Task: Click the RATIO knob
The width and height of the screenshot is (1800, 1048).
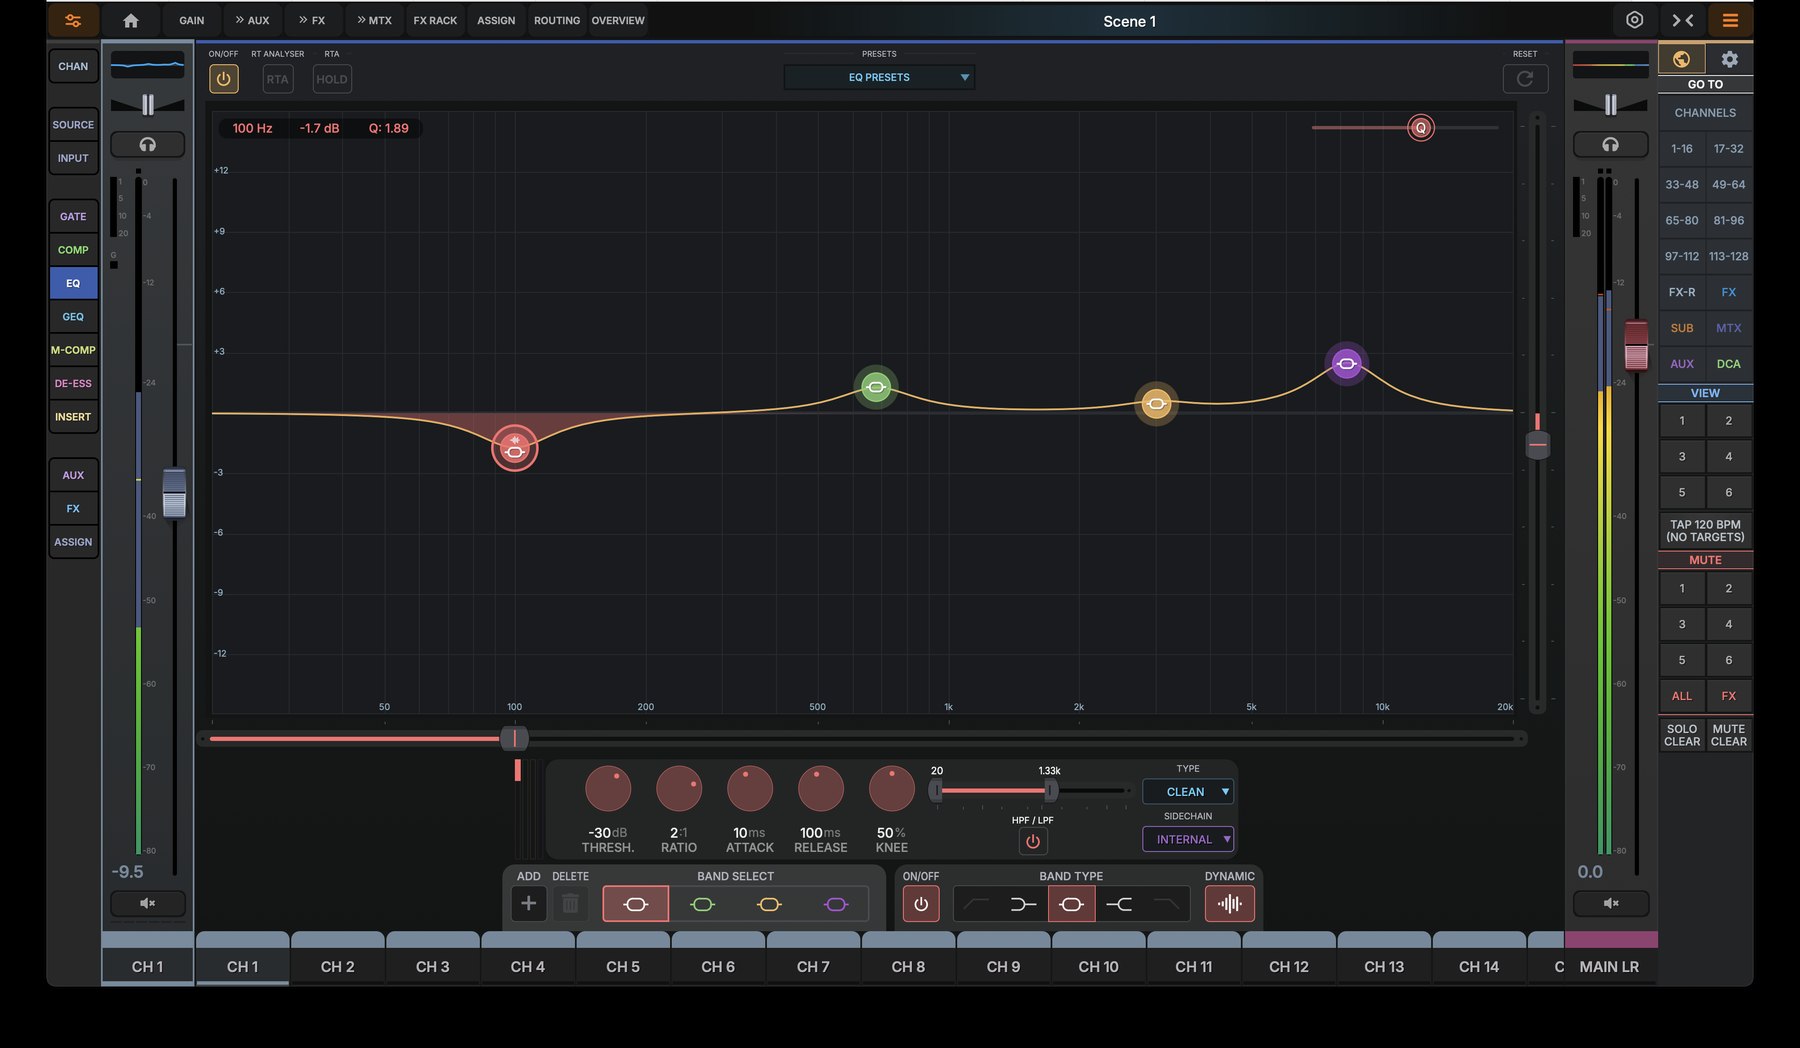Action: coord(679,789)
